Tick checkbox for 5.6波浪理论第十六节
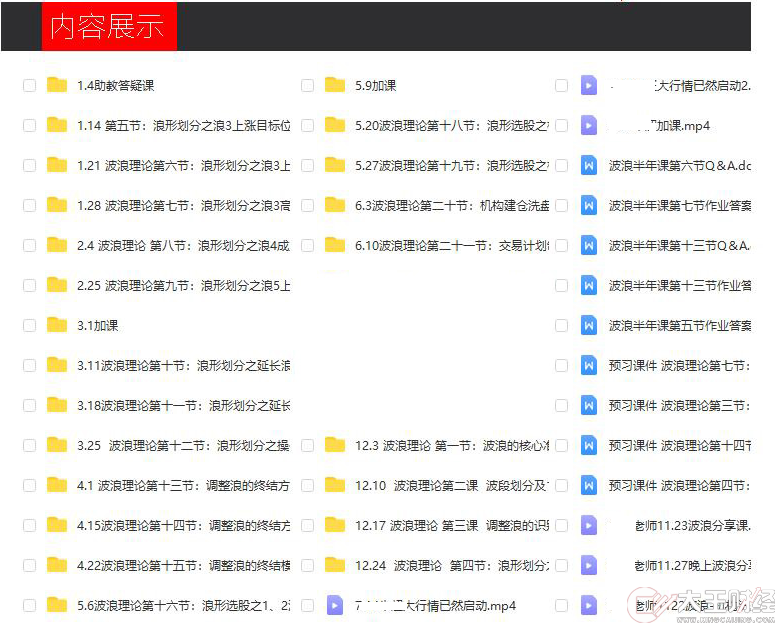The width and height of the screenshot is (777, 625). tap(29, 605)
